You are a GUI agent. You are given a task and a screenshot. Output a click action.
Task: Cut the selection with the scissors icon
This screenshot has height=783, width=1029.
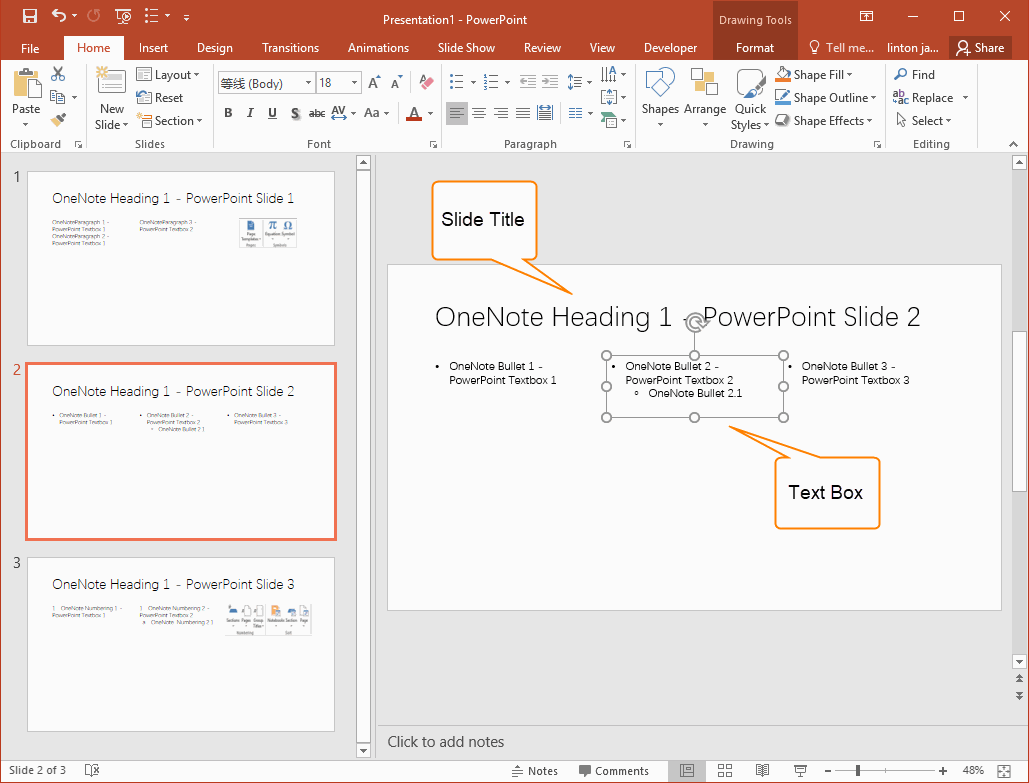pyautogui.click(x=58, y=74)
